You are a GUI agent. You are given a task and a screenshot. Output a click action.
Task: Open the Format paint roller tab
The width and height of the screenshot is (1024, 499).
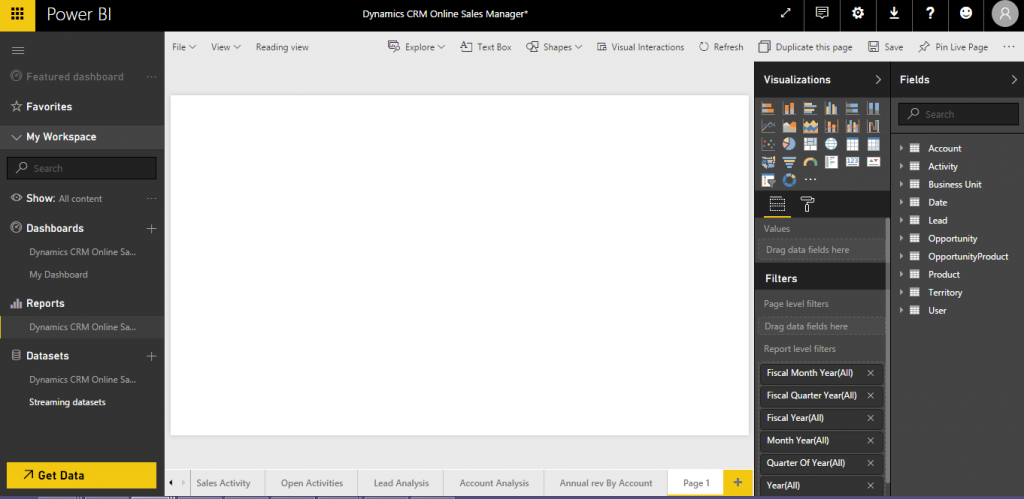tap(807, 204)
